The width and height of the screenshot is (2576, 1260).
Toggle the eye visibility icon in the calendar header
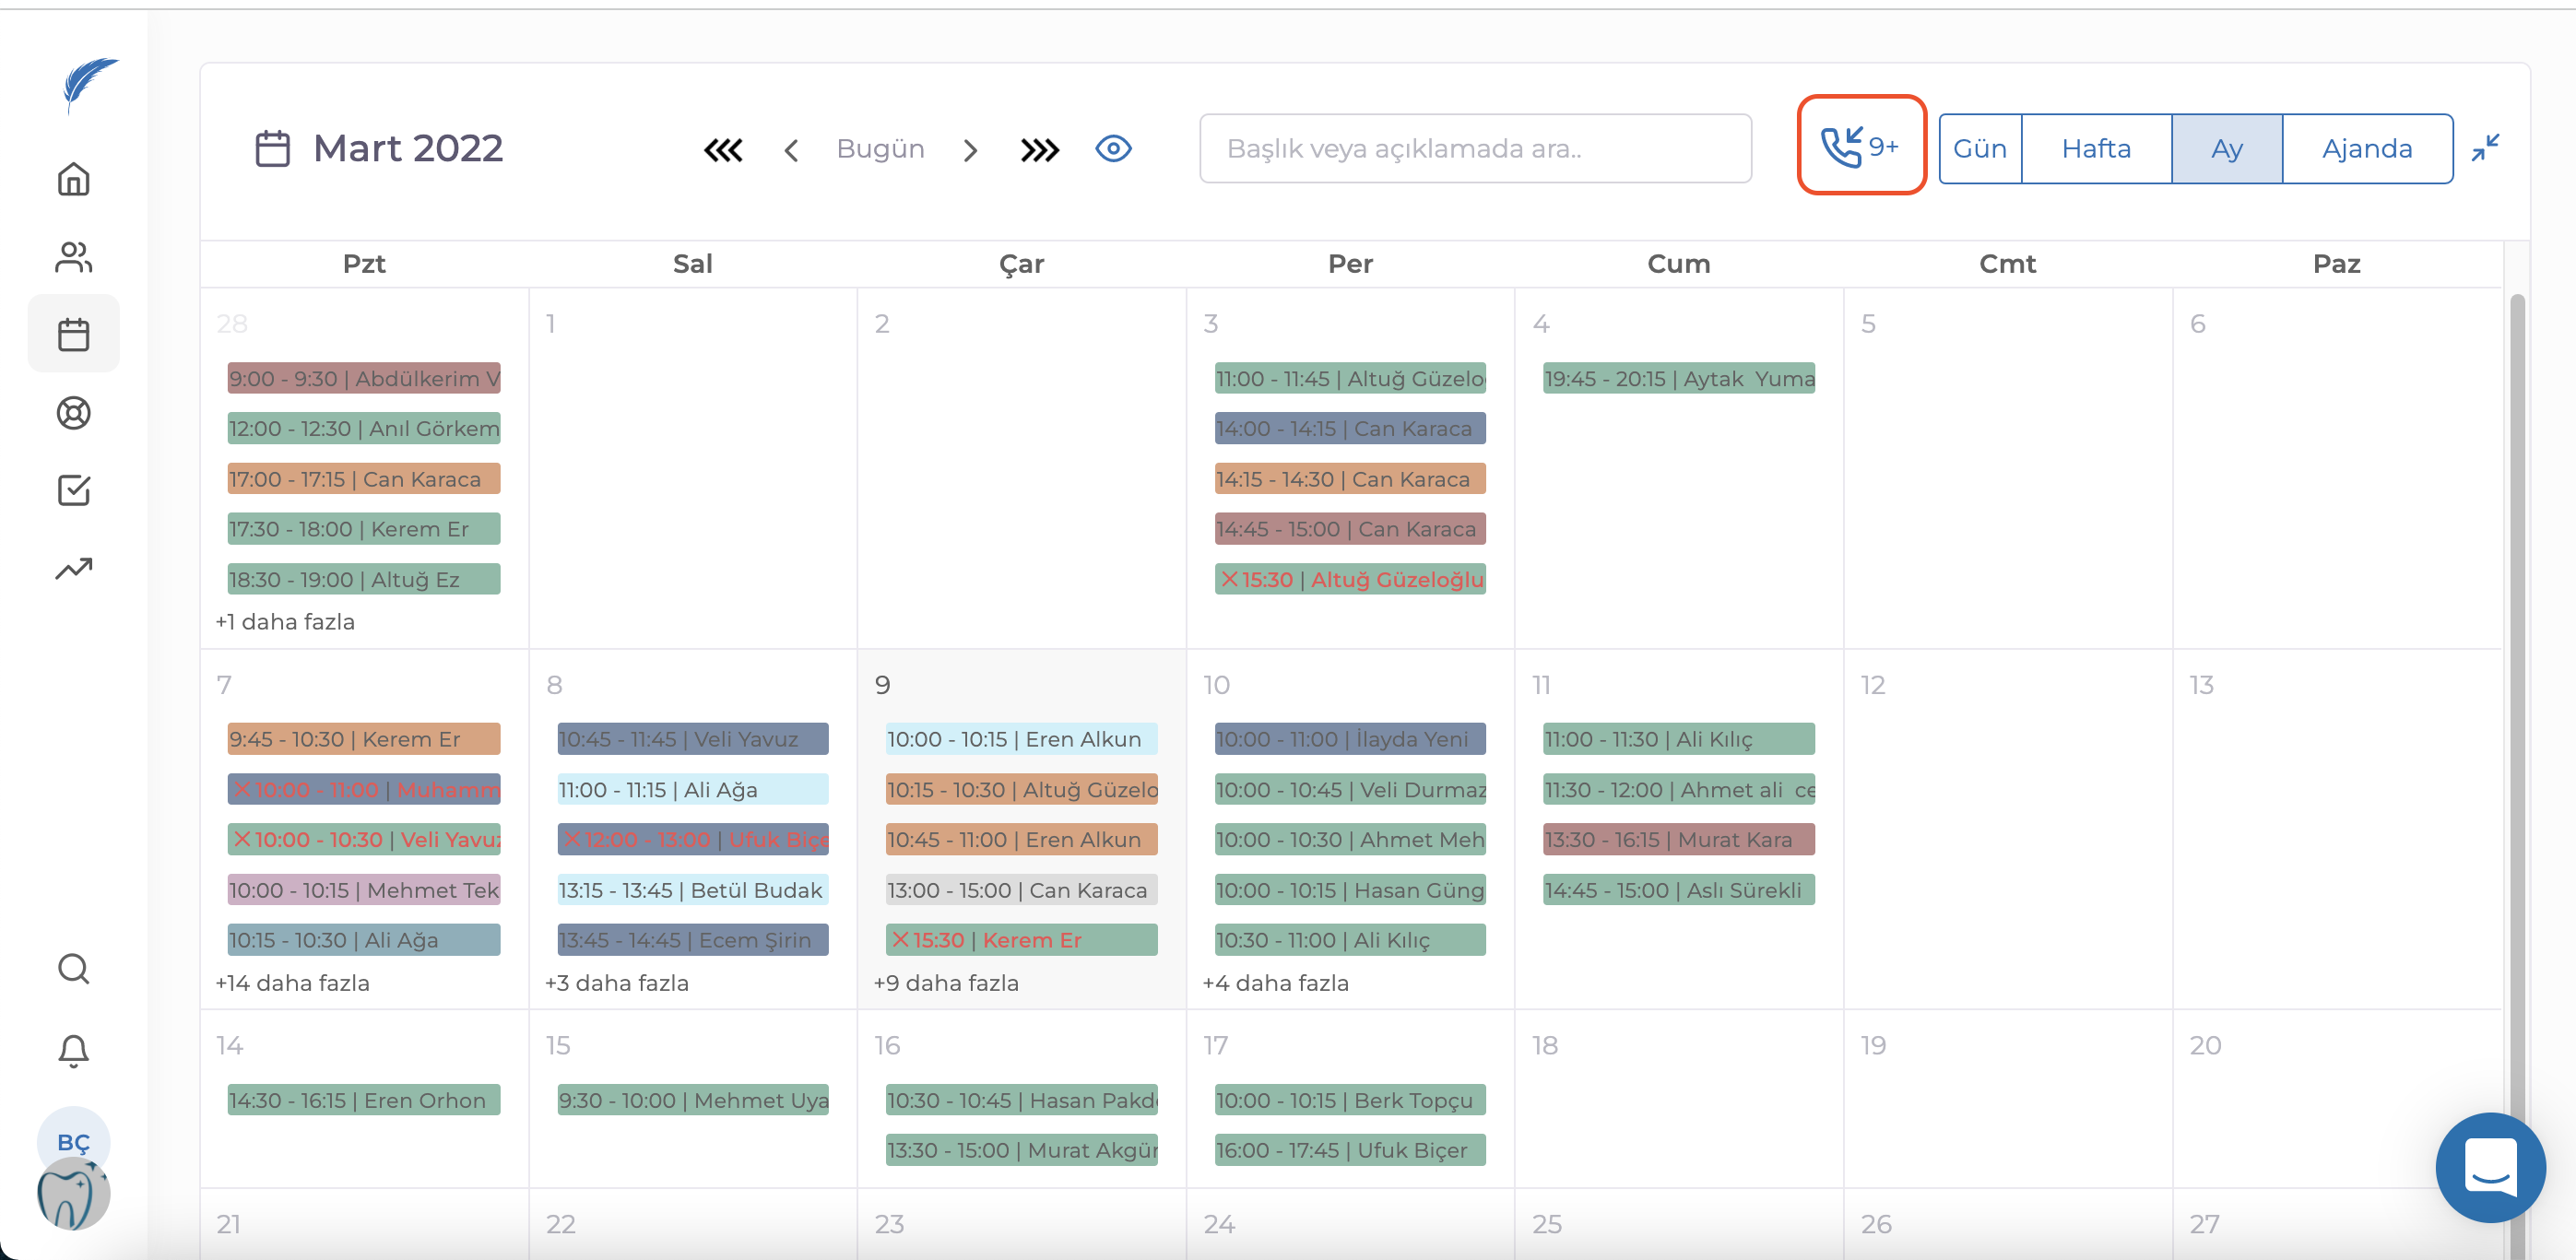click(1112, 149)
